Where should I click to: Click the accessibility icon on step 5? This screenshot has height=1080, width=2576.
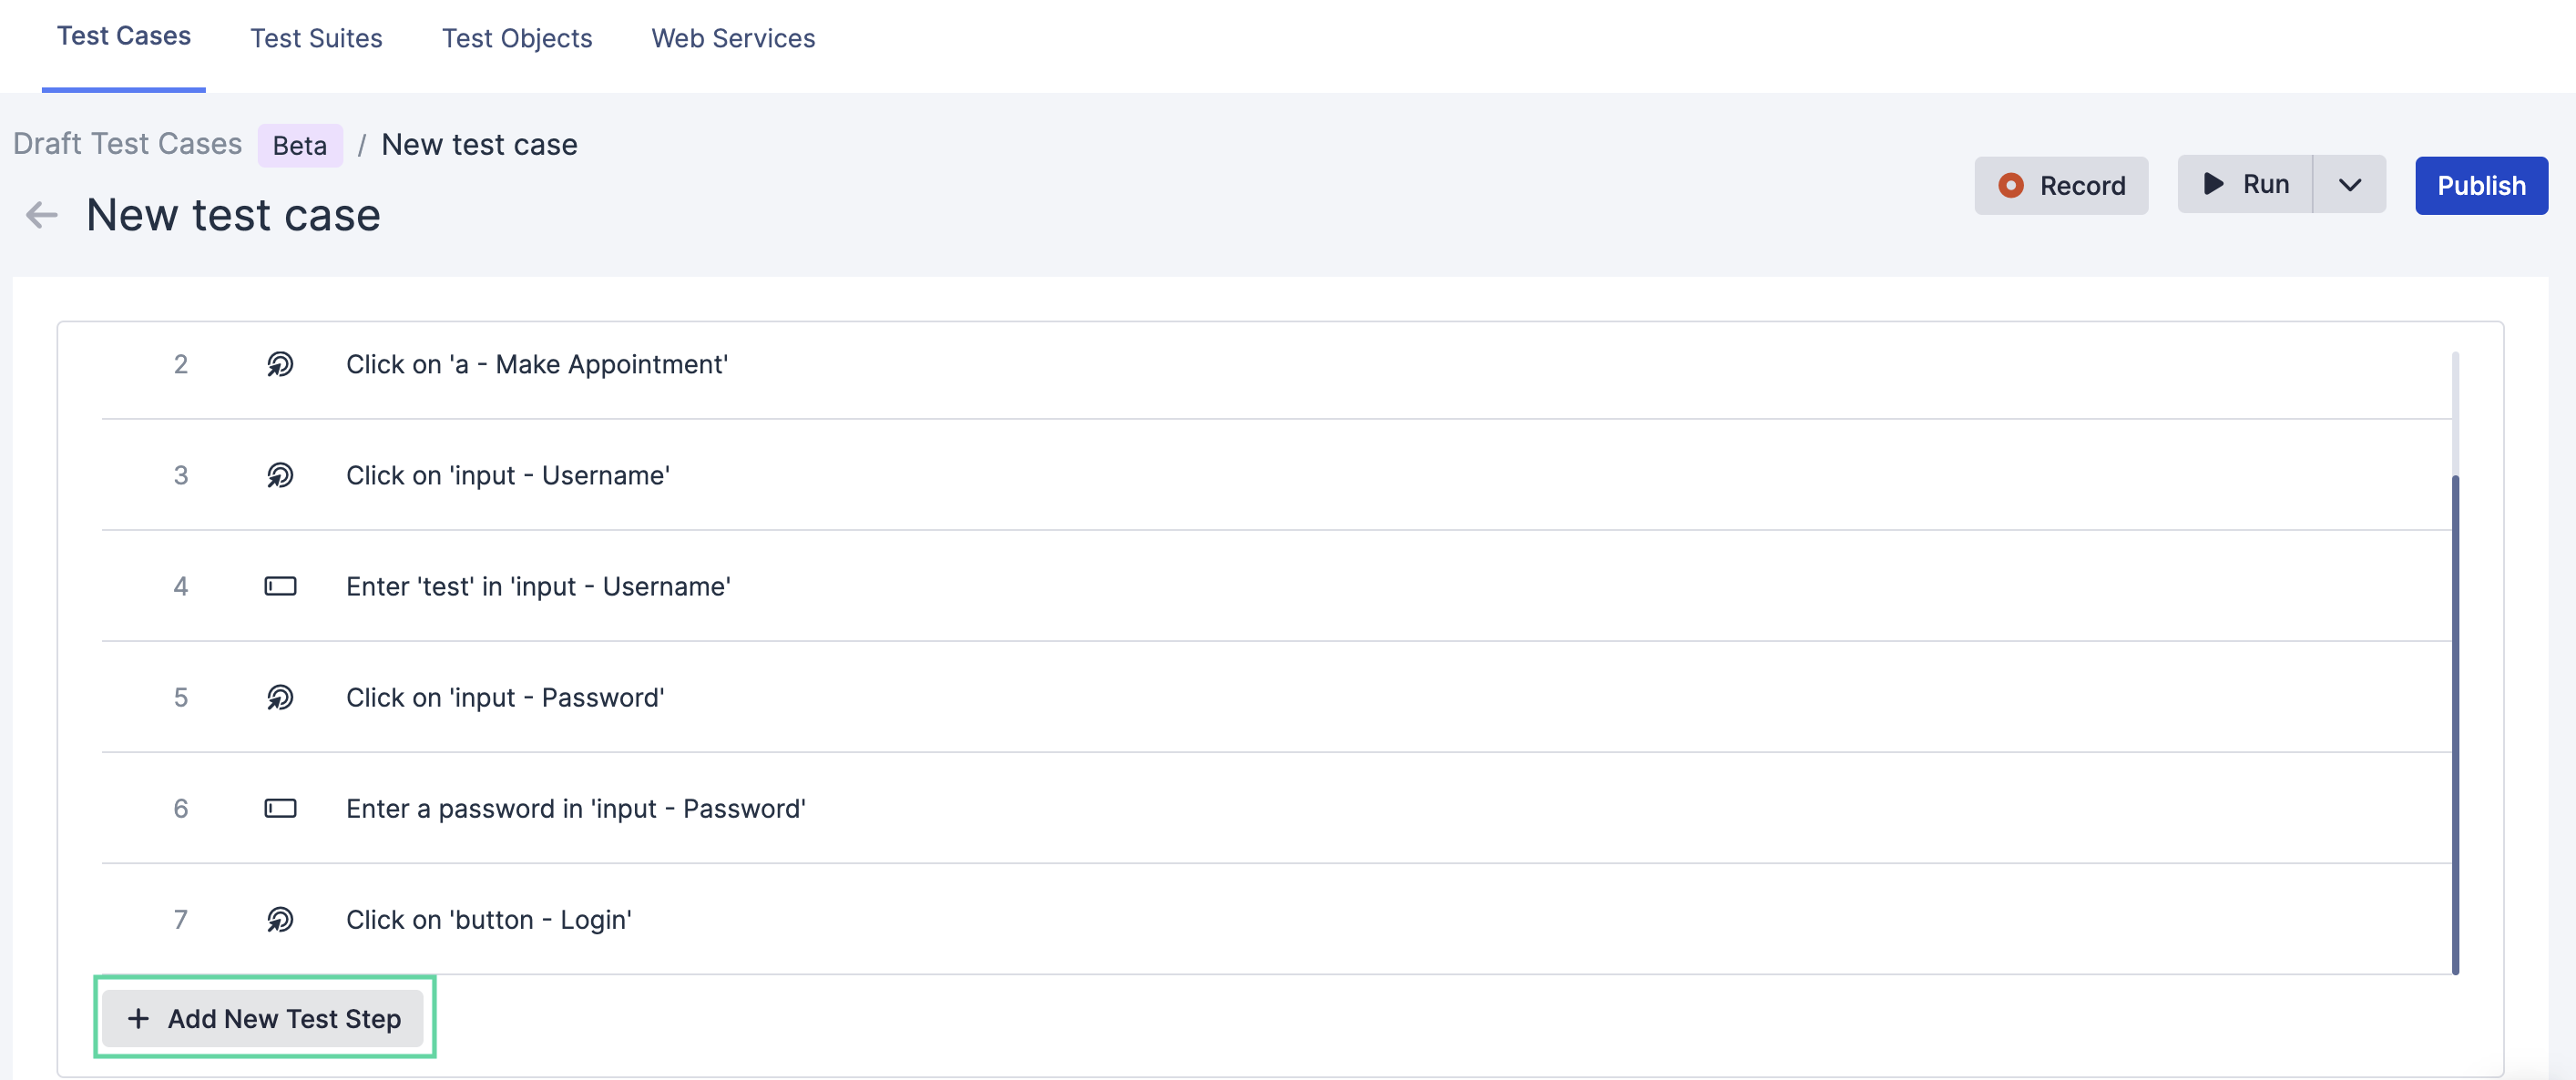[x=280, y=696]
